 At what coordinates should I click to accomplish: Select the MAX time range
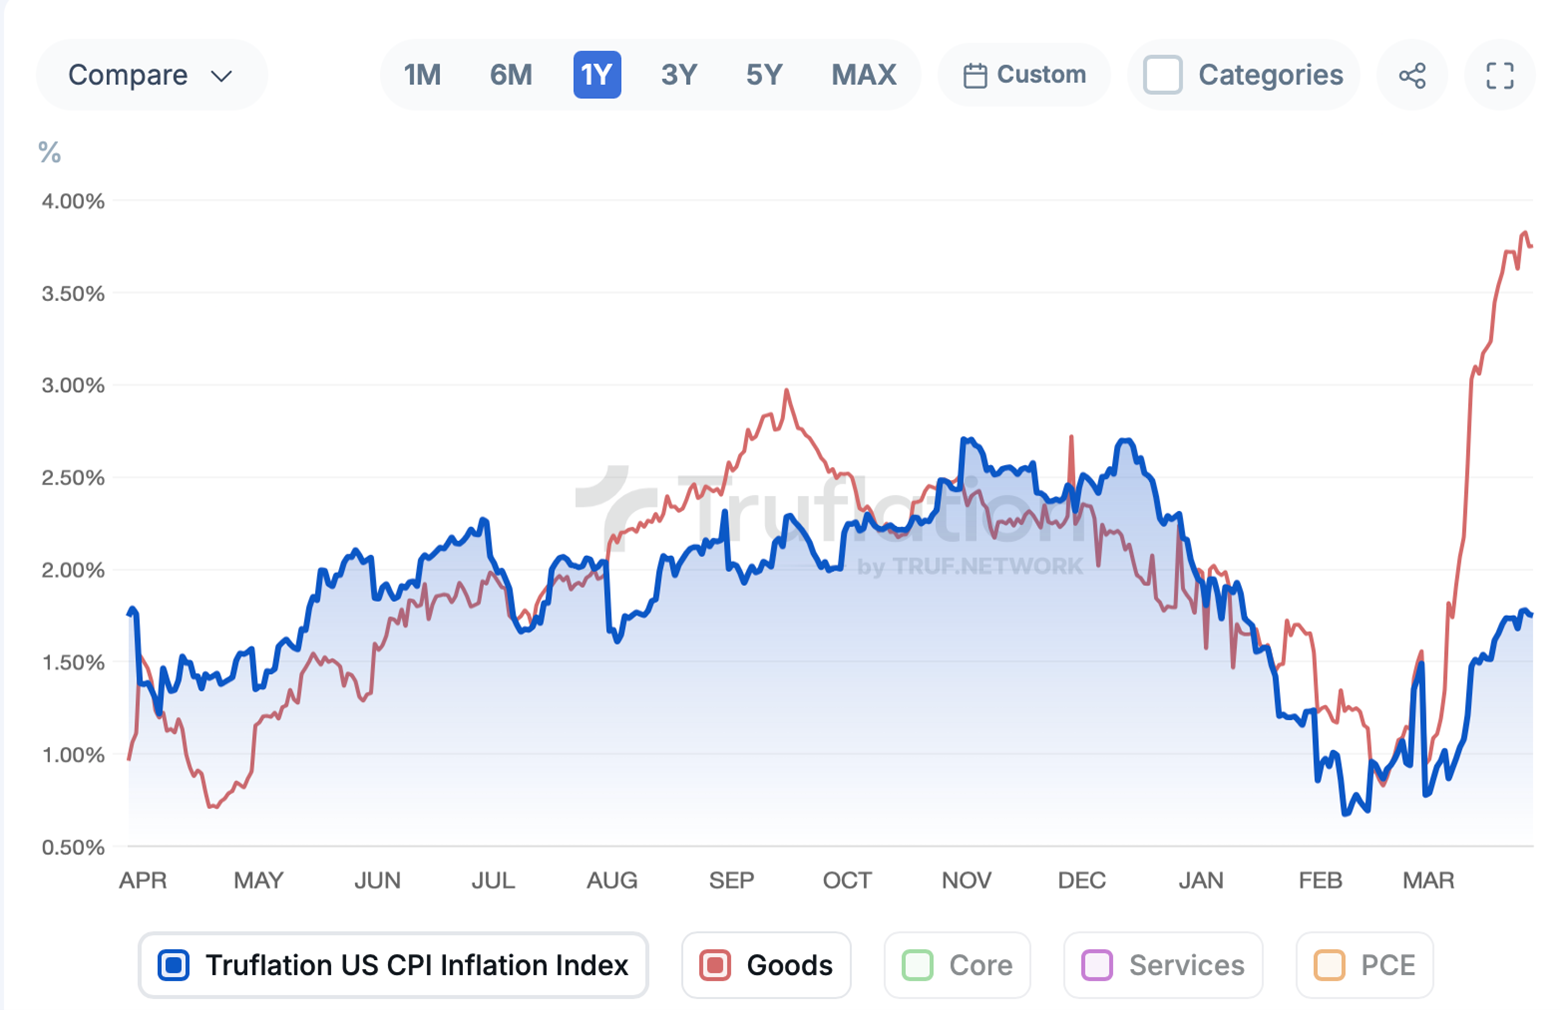pyautogui.click(x=863, y=75)
